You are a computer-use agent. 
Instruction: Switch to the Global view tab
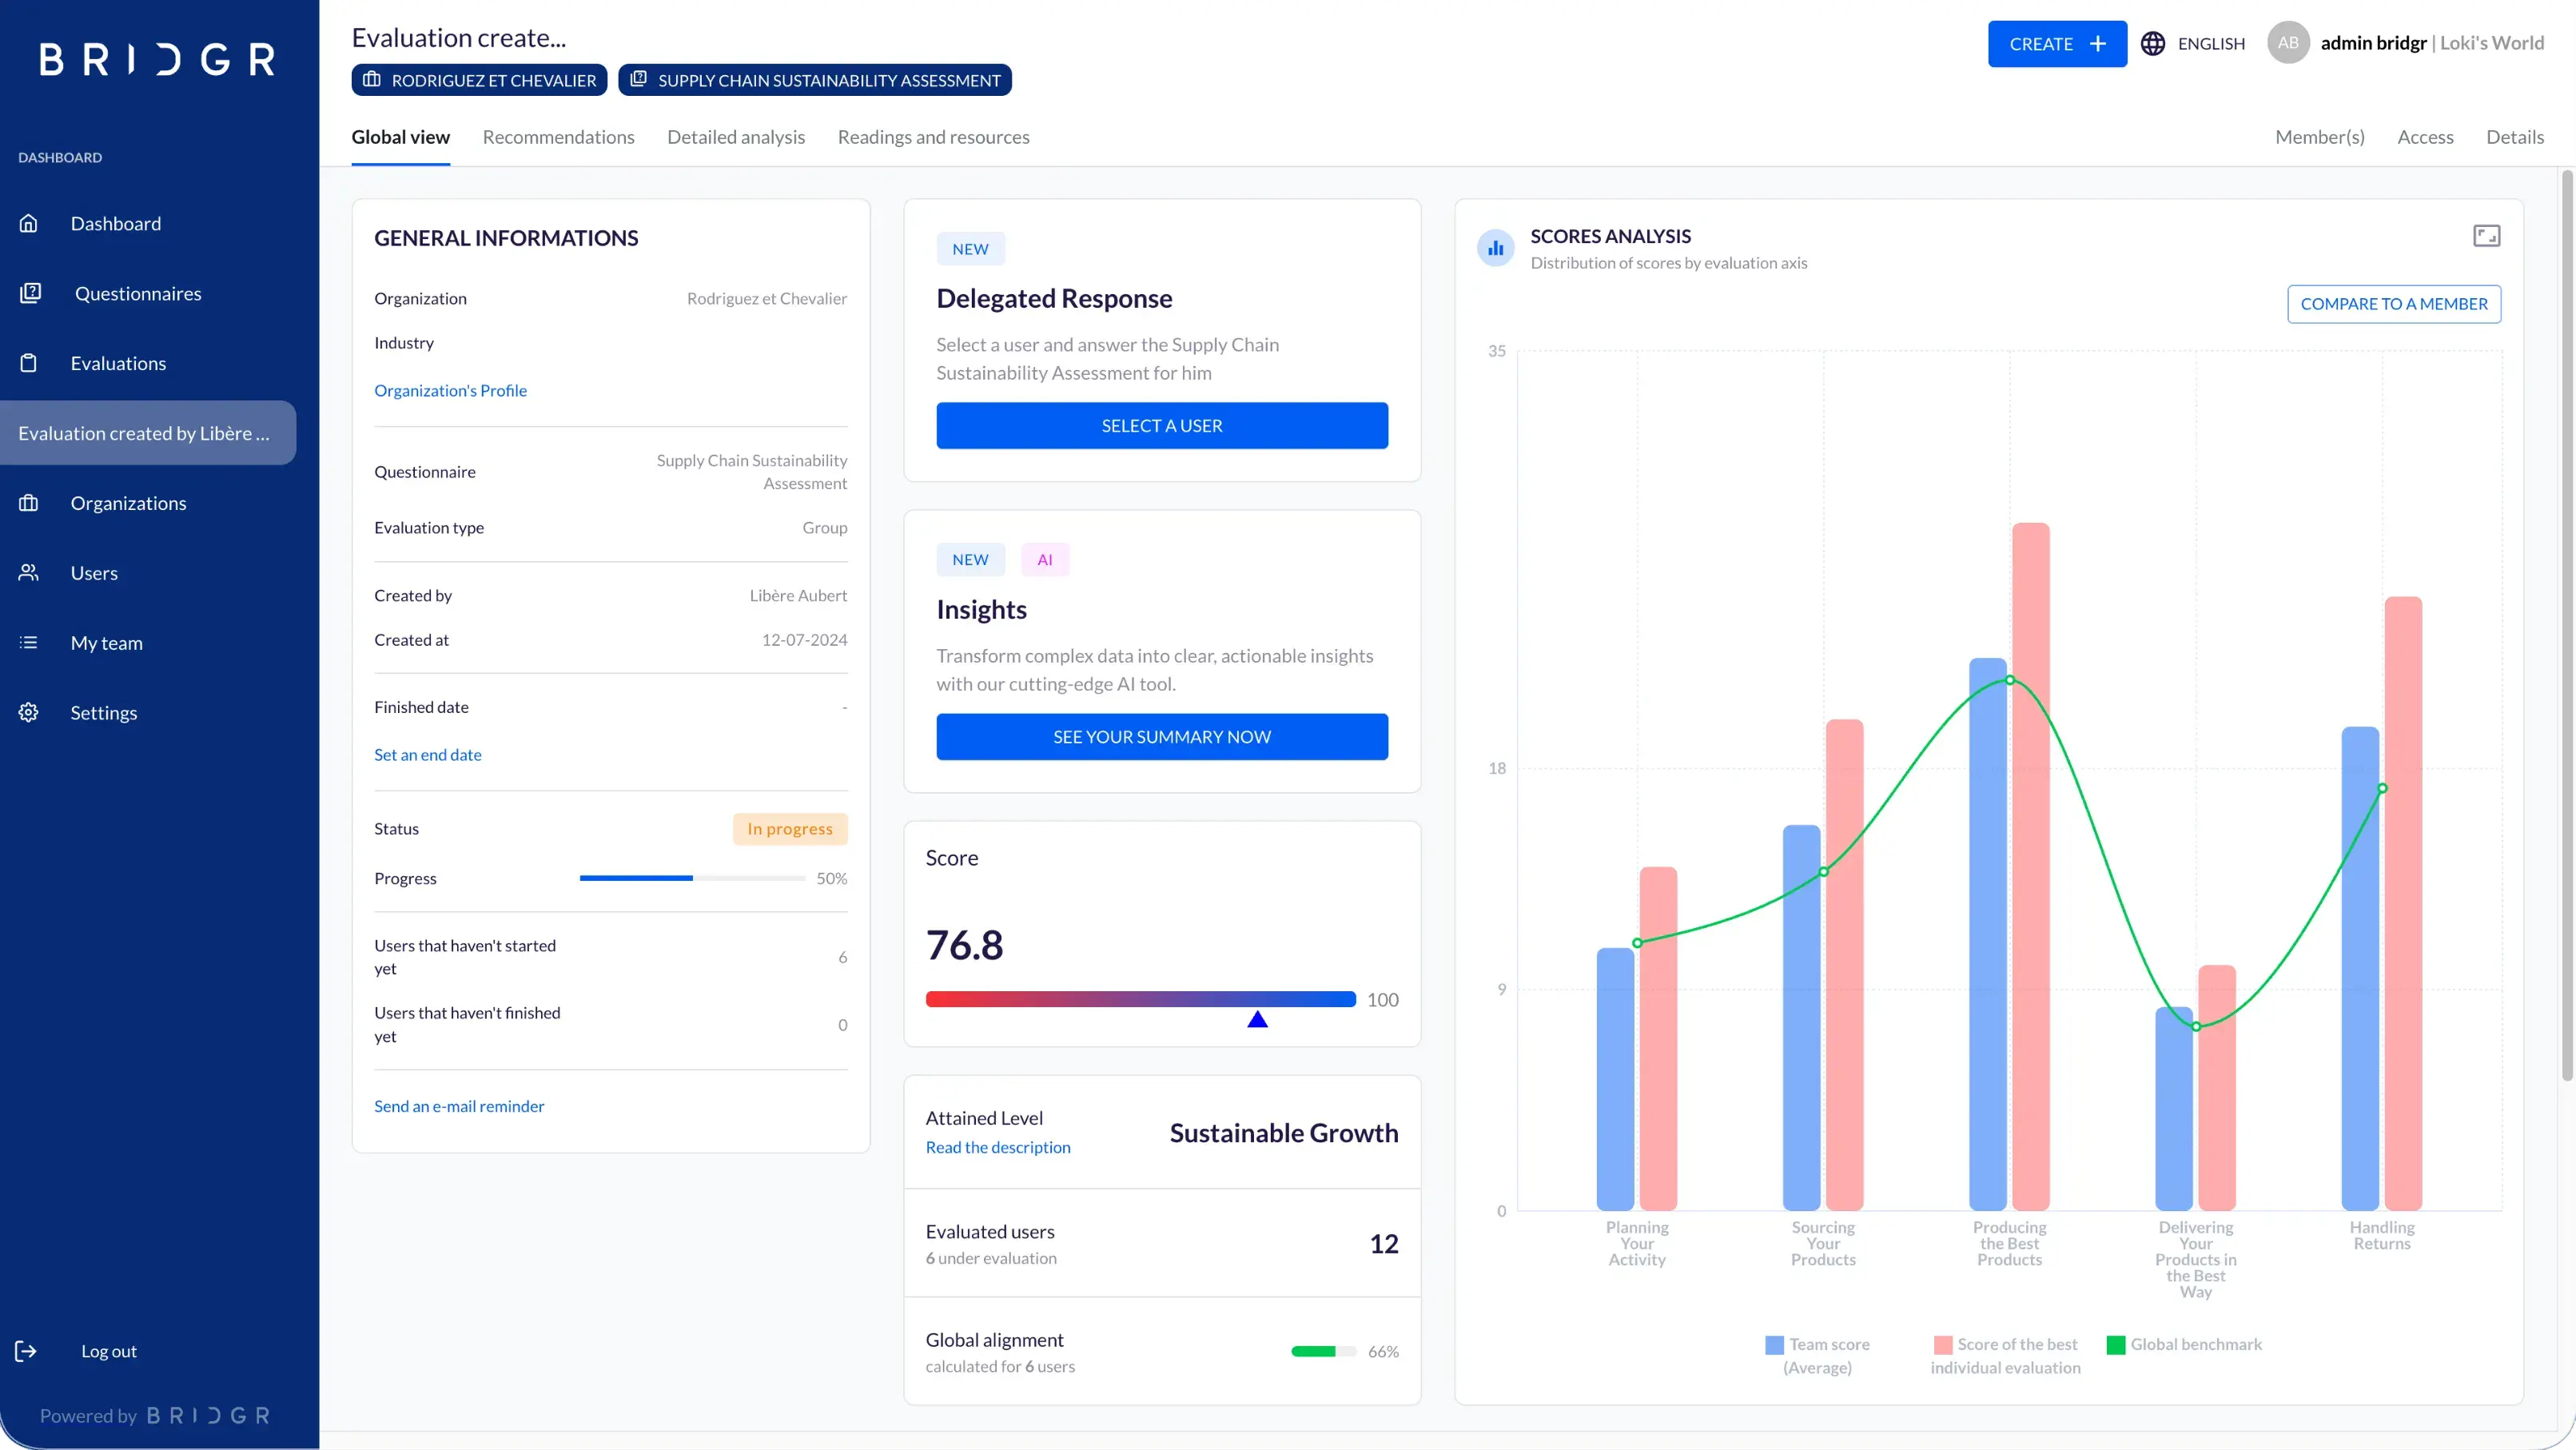pyautogui.click(x=400, y=137)
